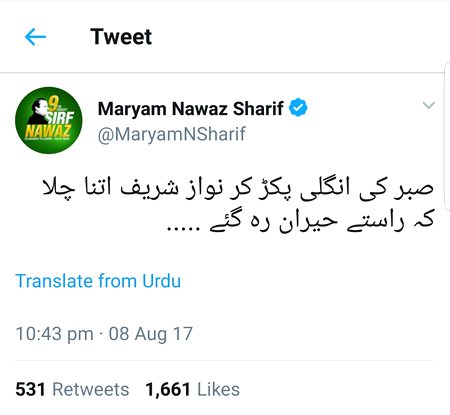450x415 pixels.
Task: Click the 08 Aug 17 date
Action: click(x=151, y=334)
